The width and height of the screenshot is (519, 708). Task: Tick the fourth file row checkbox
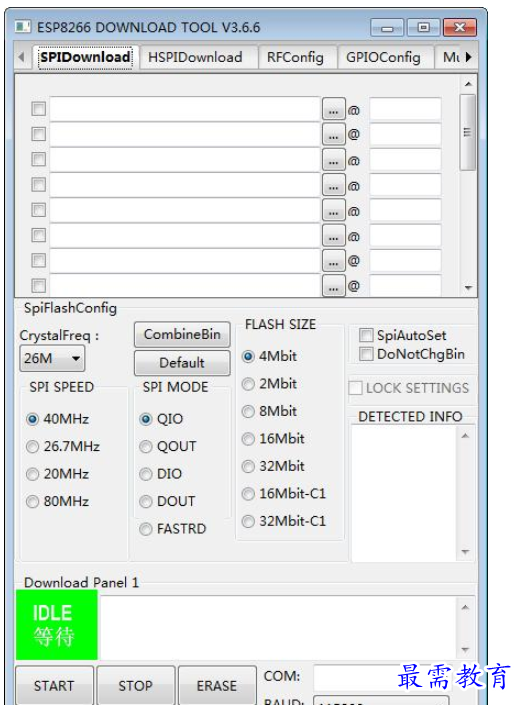(39, 185)
